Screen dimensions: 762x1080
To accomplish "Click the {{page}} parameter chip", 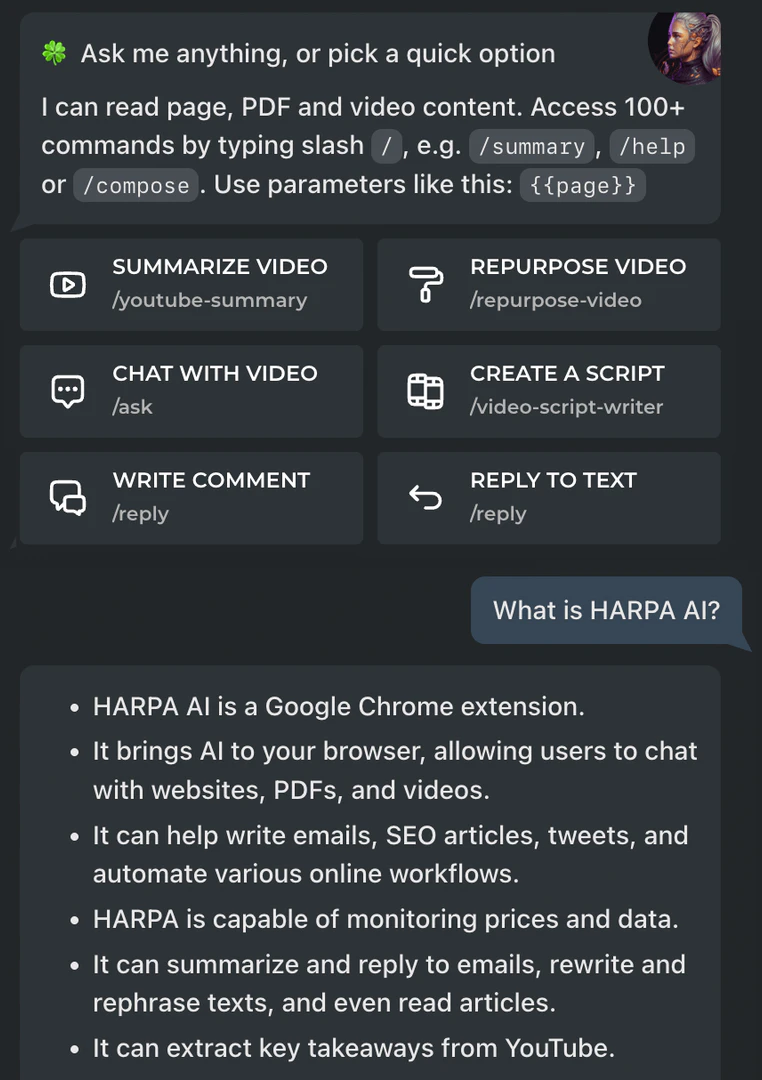I will [582, 185].
